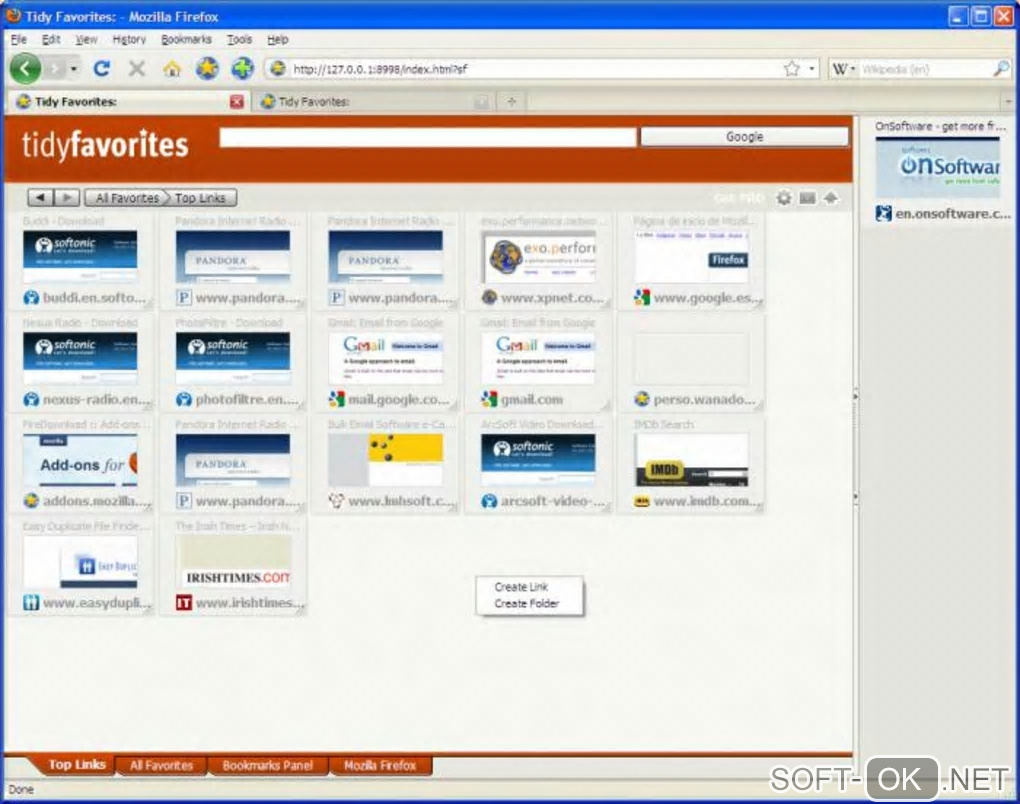
Task: Click the IMDb favicon next to www.imdb.com
Action: coord(642,502)
